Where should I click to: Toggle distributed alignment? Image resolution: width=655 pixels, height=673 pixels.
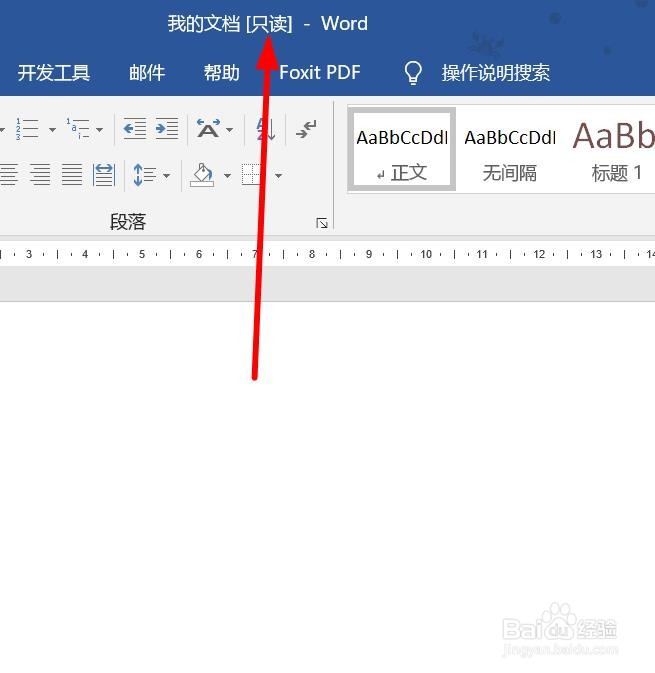click(104, 175)
